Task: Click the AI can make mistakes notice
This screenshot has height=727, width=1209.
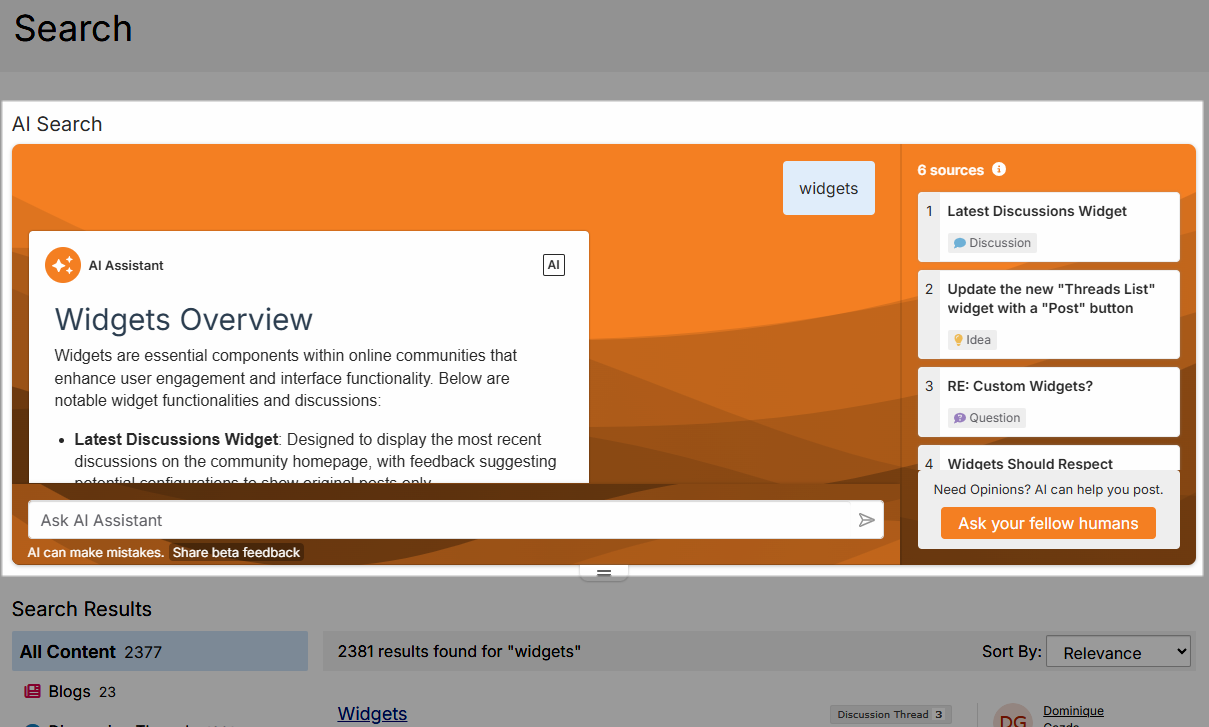Action: (96, 552)
